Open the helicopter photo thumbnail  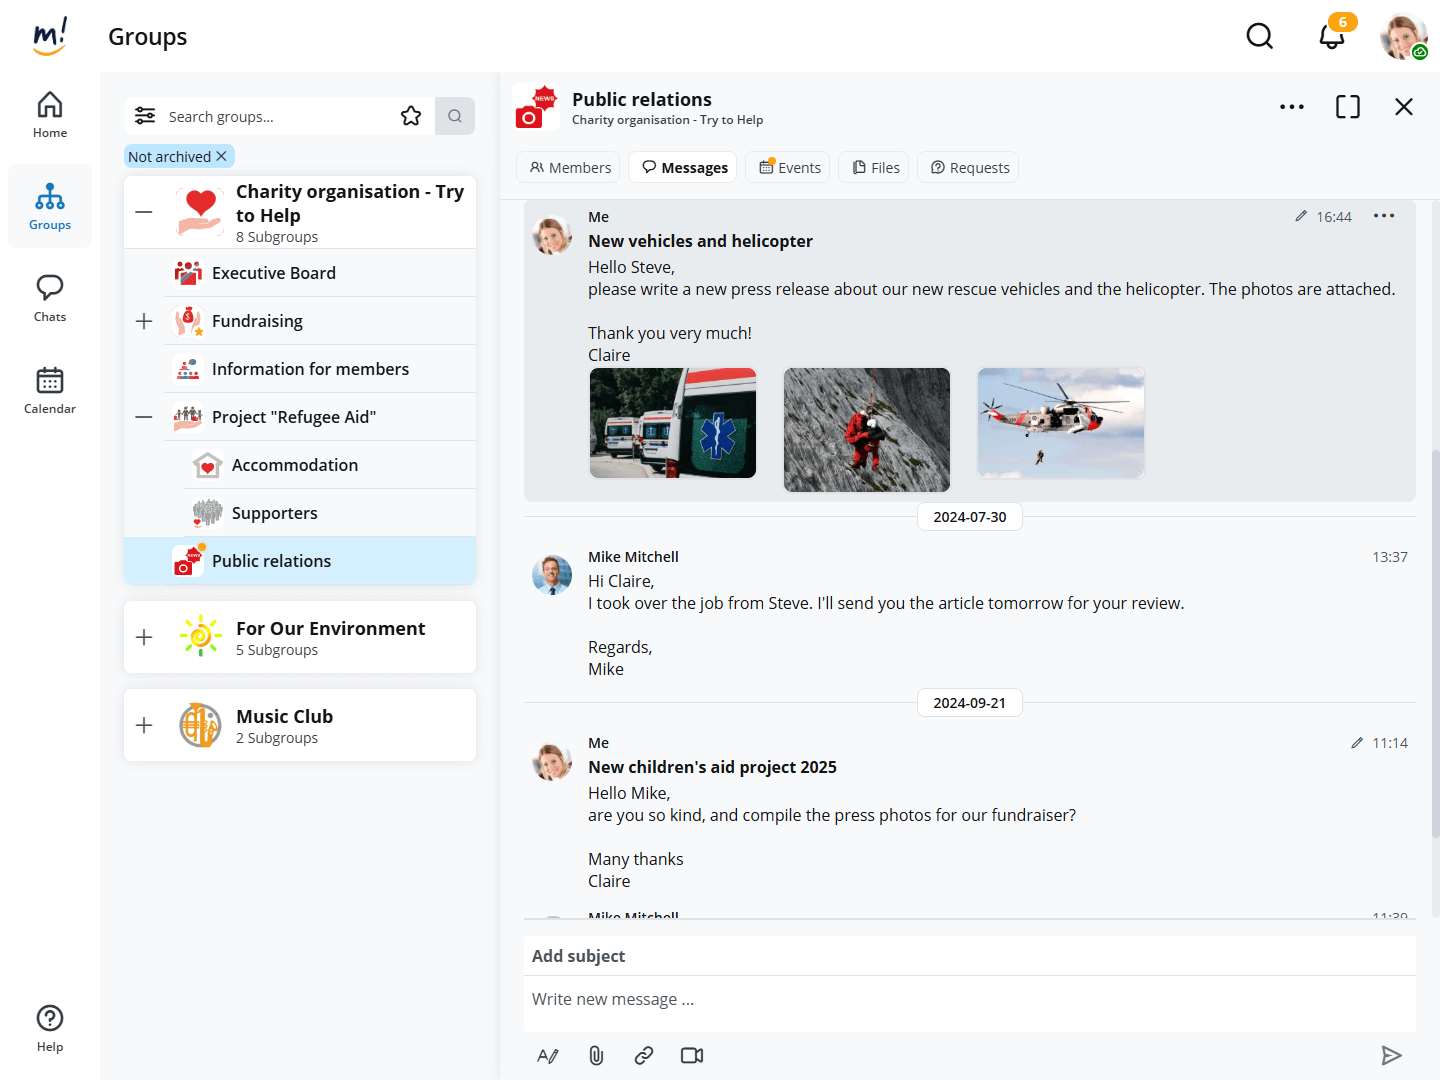click(x=1060, y=422)
